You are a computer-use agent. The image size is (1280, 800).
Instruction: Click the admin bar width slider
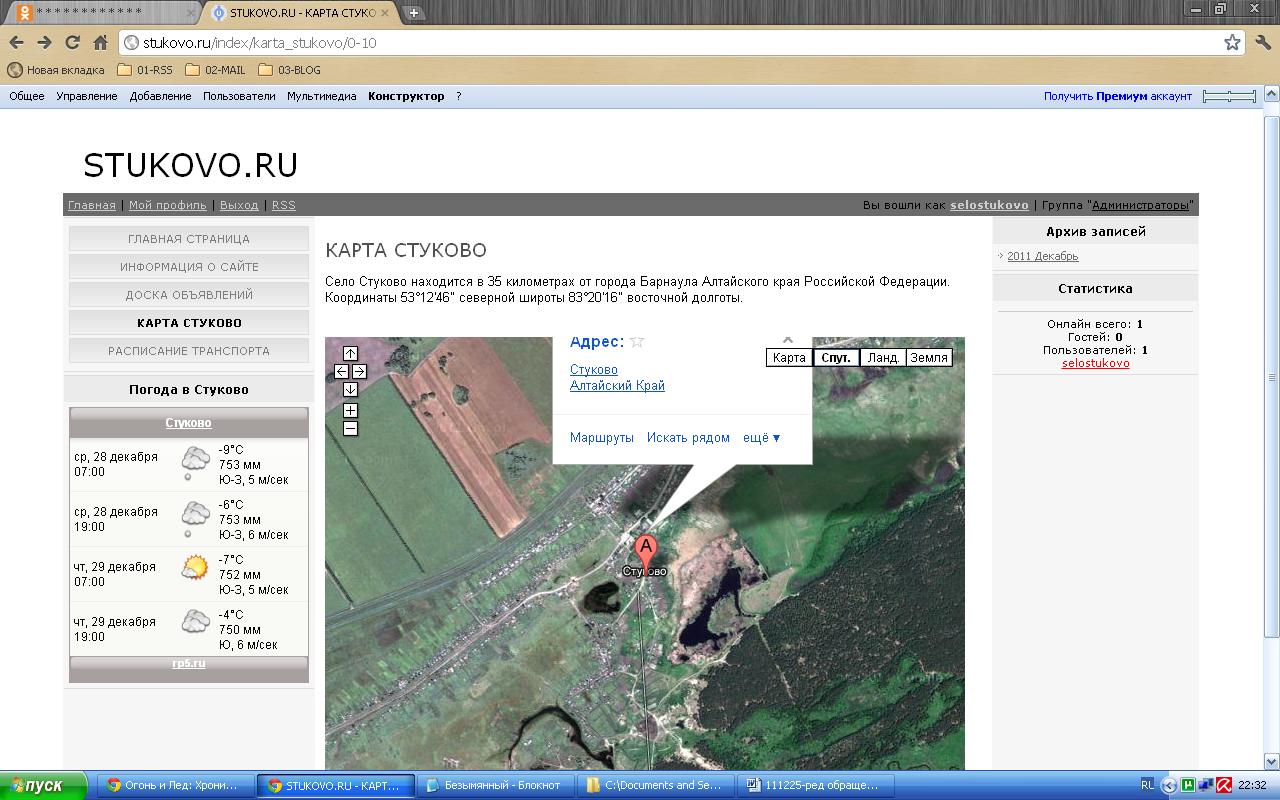point(1229,96)
